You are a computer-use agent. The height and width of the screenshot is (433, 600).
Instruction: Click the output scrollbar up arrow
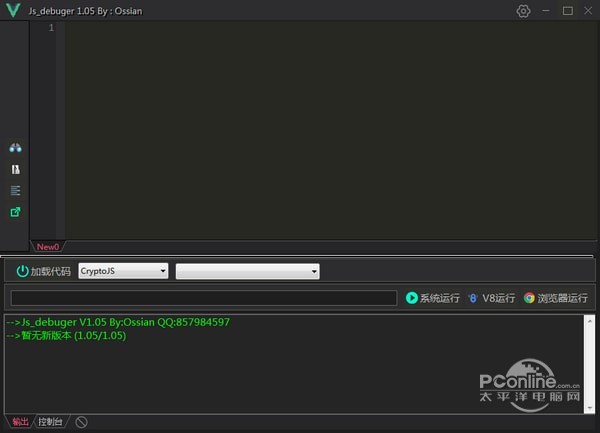pos(590,321)
